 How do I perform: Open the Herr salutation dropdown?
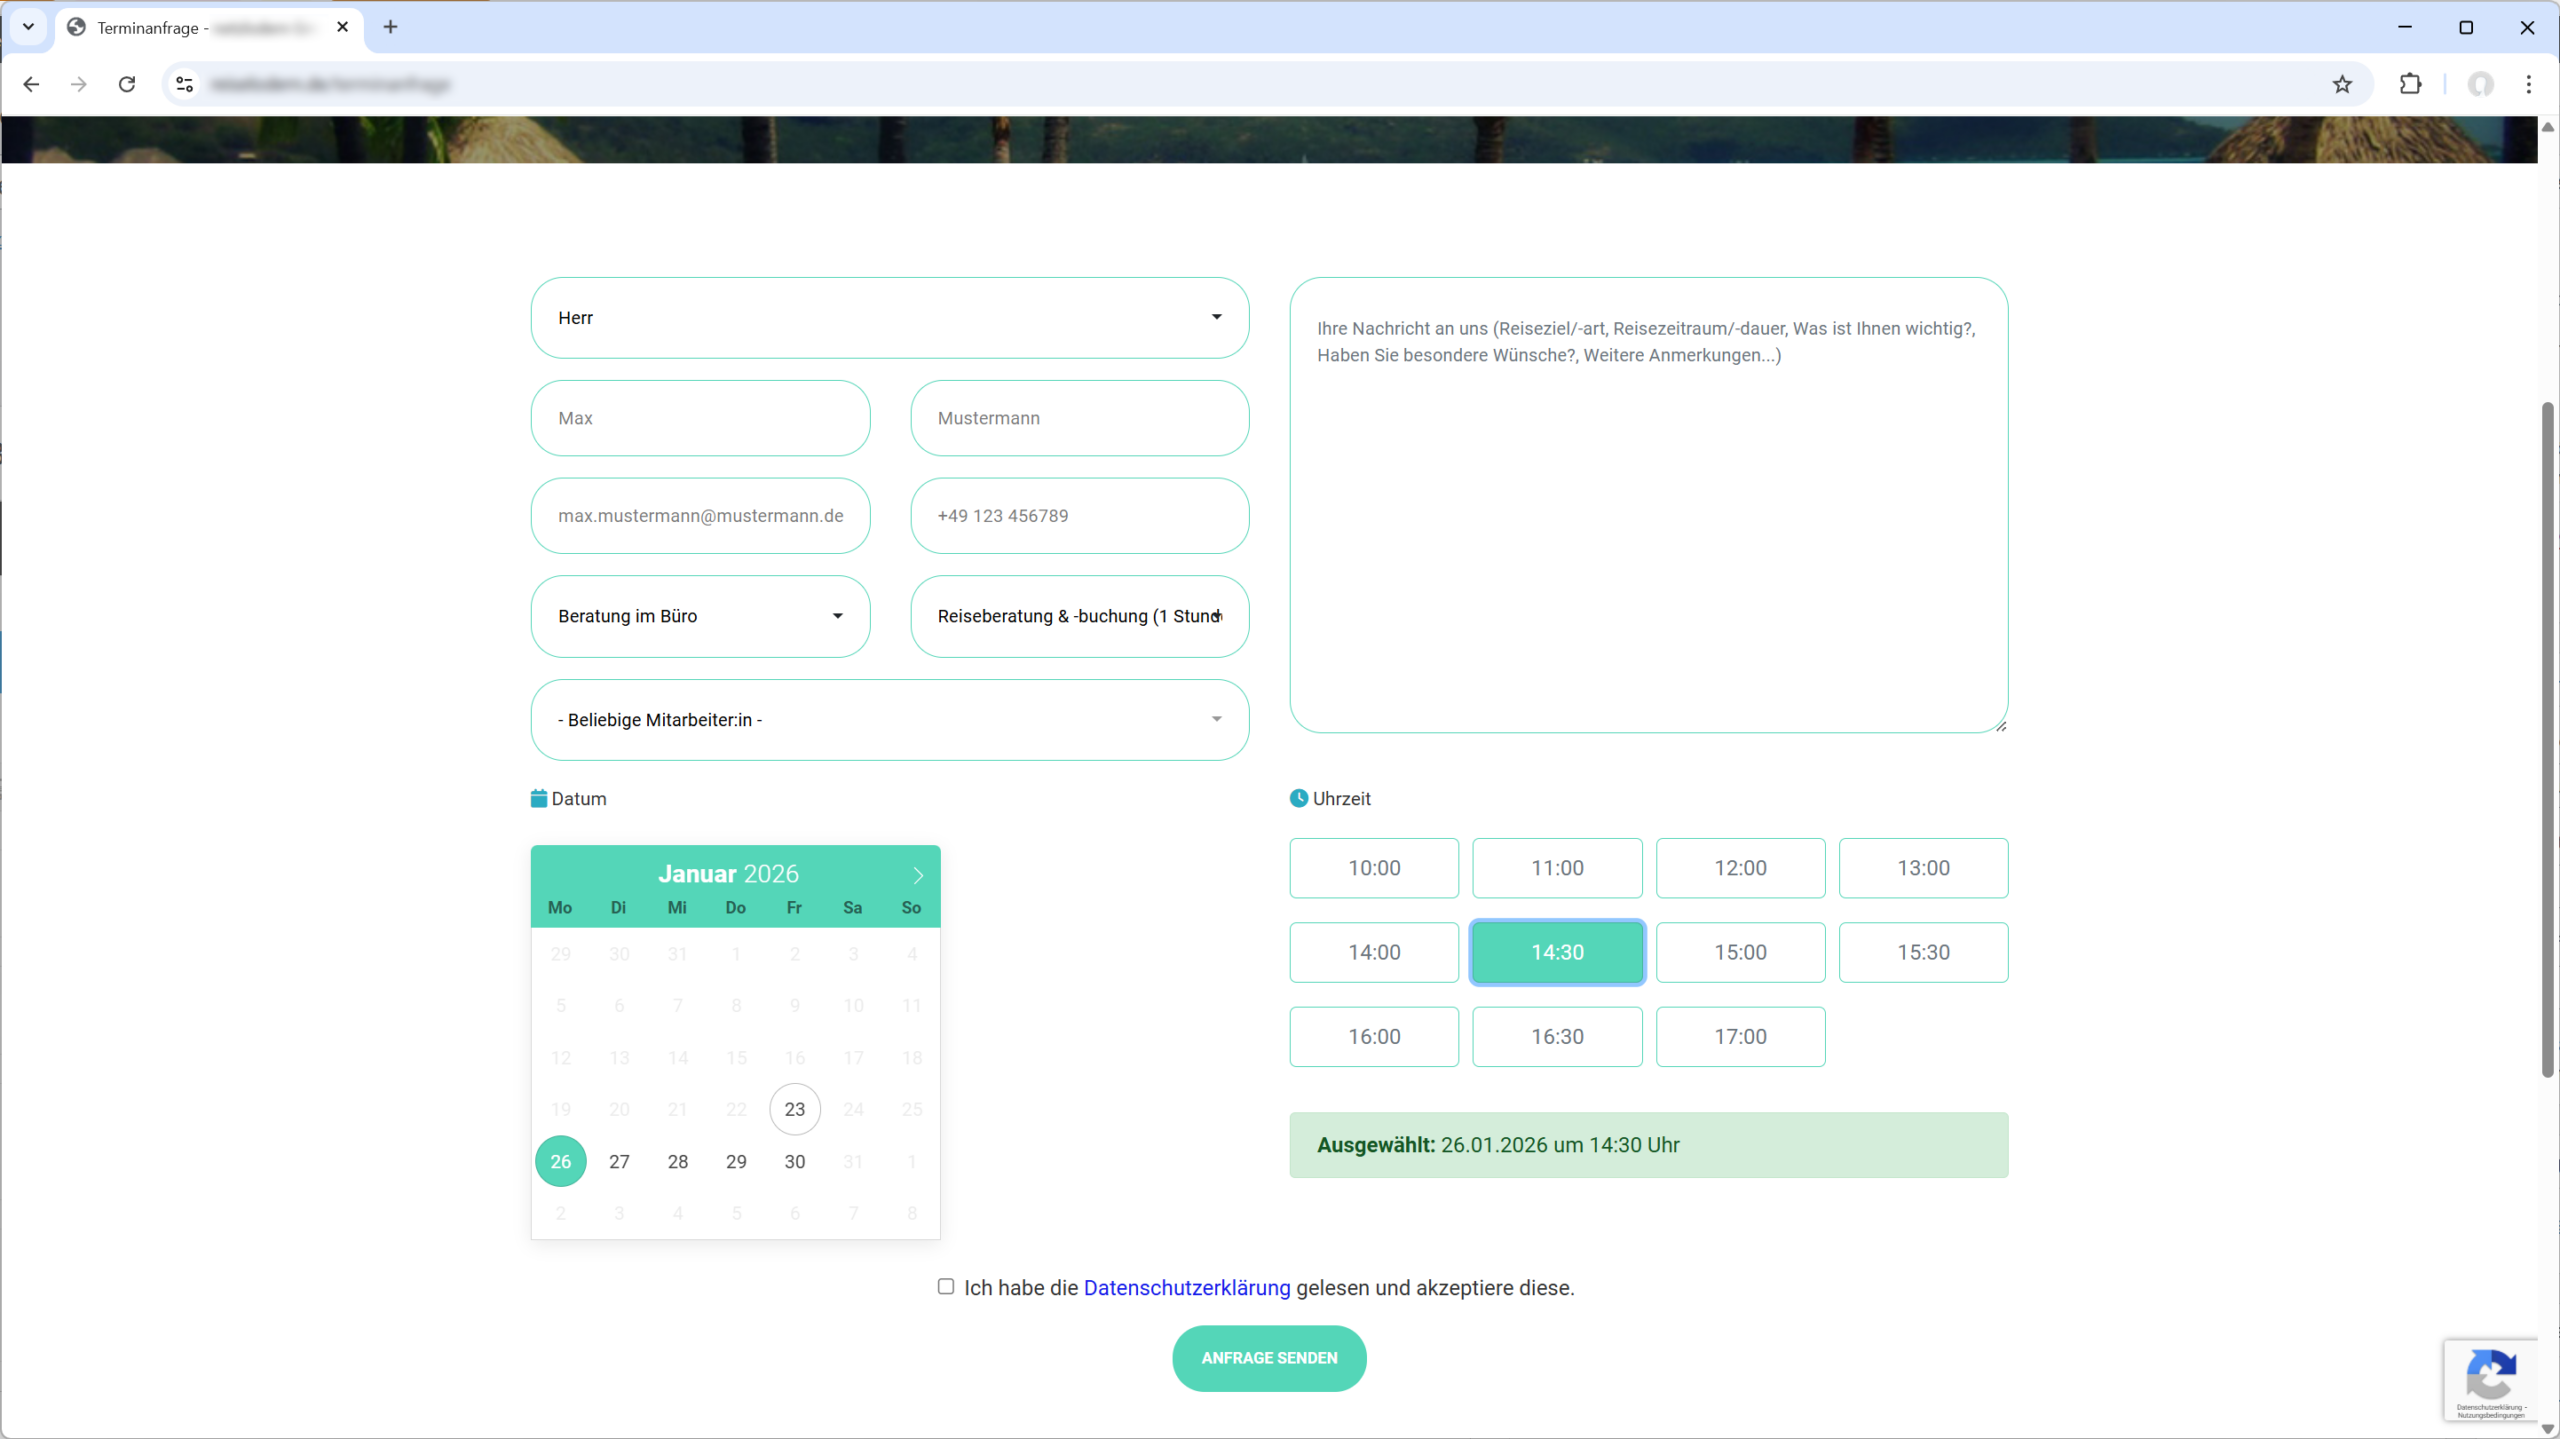click(889, 318)
